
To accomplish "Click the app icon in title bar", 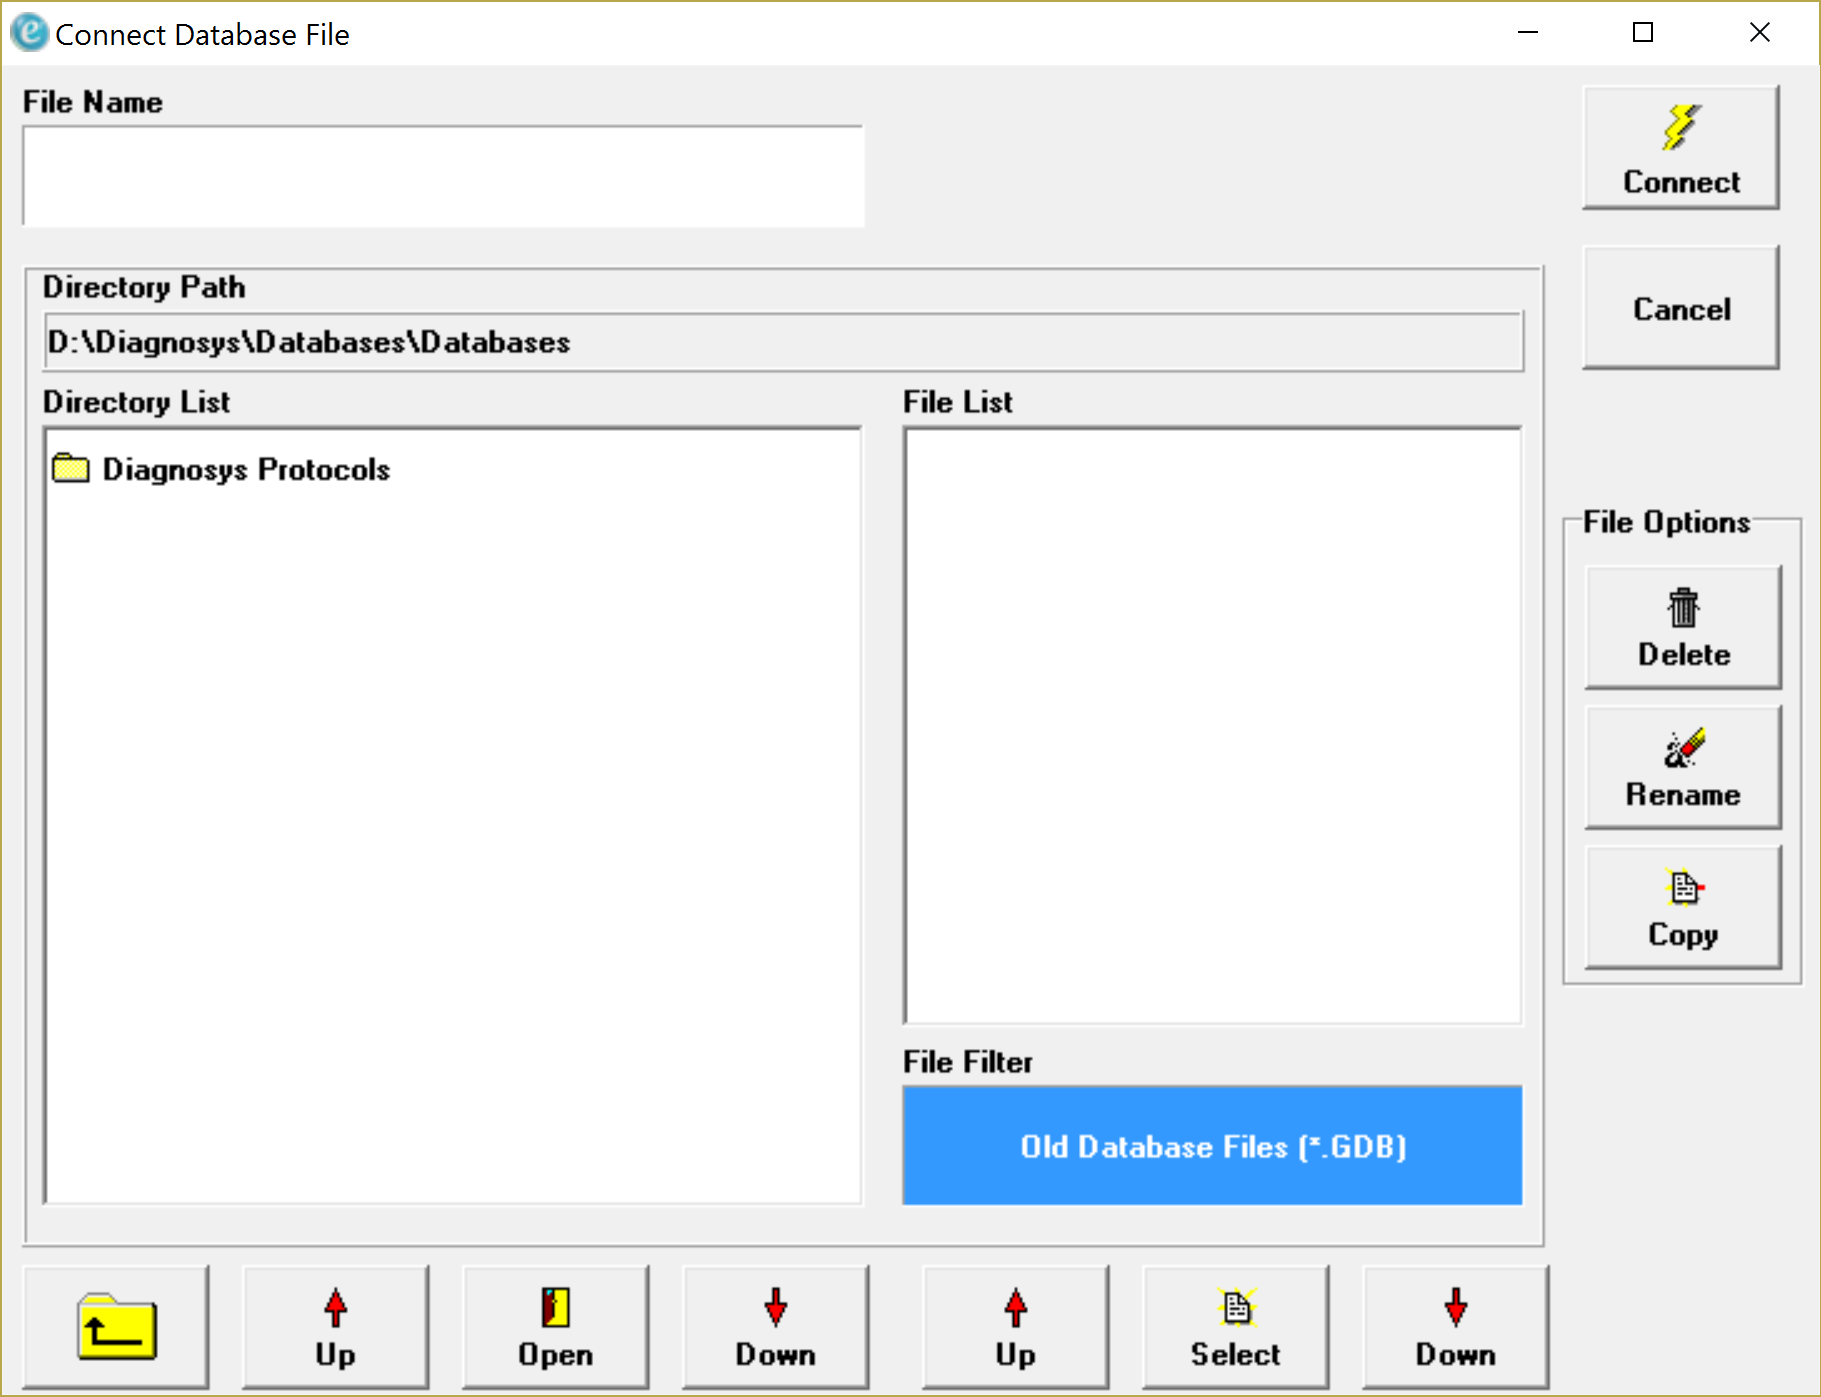I will tap(29, 33).
